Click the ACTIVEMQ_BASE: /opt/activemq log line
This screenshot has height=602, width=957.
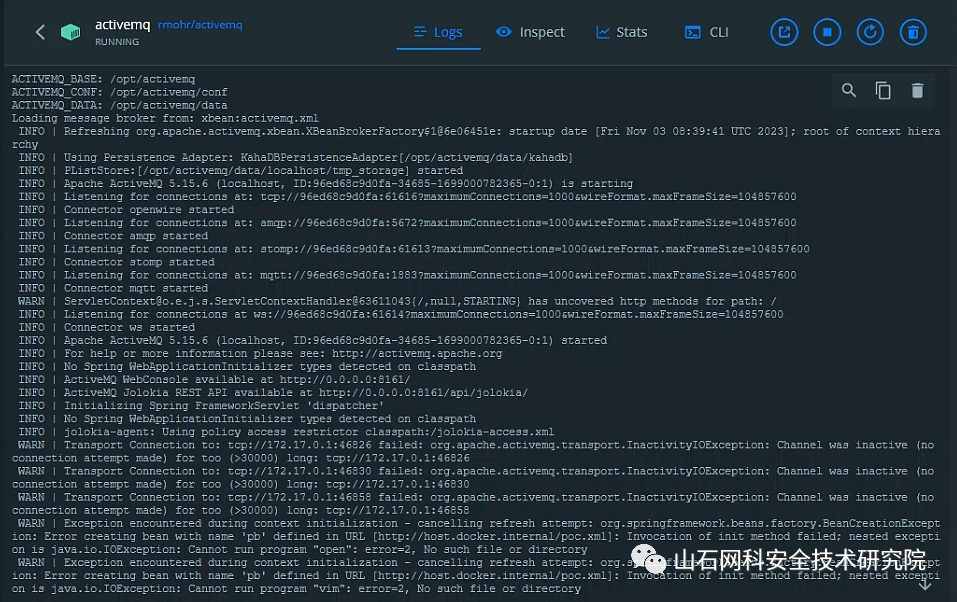pyautogui.click(x=103, y=79)
